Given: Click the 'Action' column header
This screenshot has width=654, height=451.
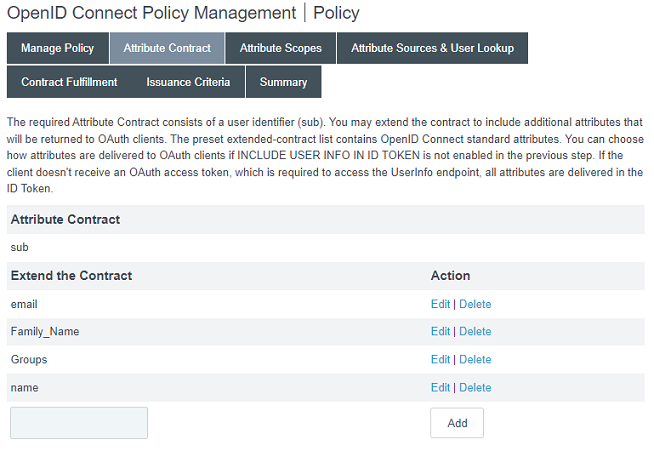Looking at the screenshot, I should click(x=450, y=276).
